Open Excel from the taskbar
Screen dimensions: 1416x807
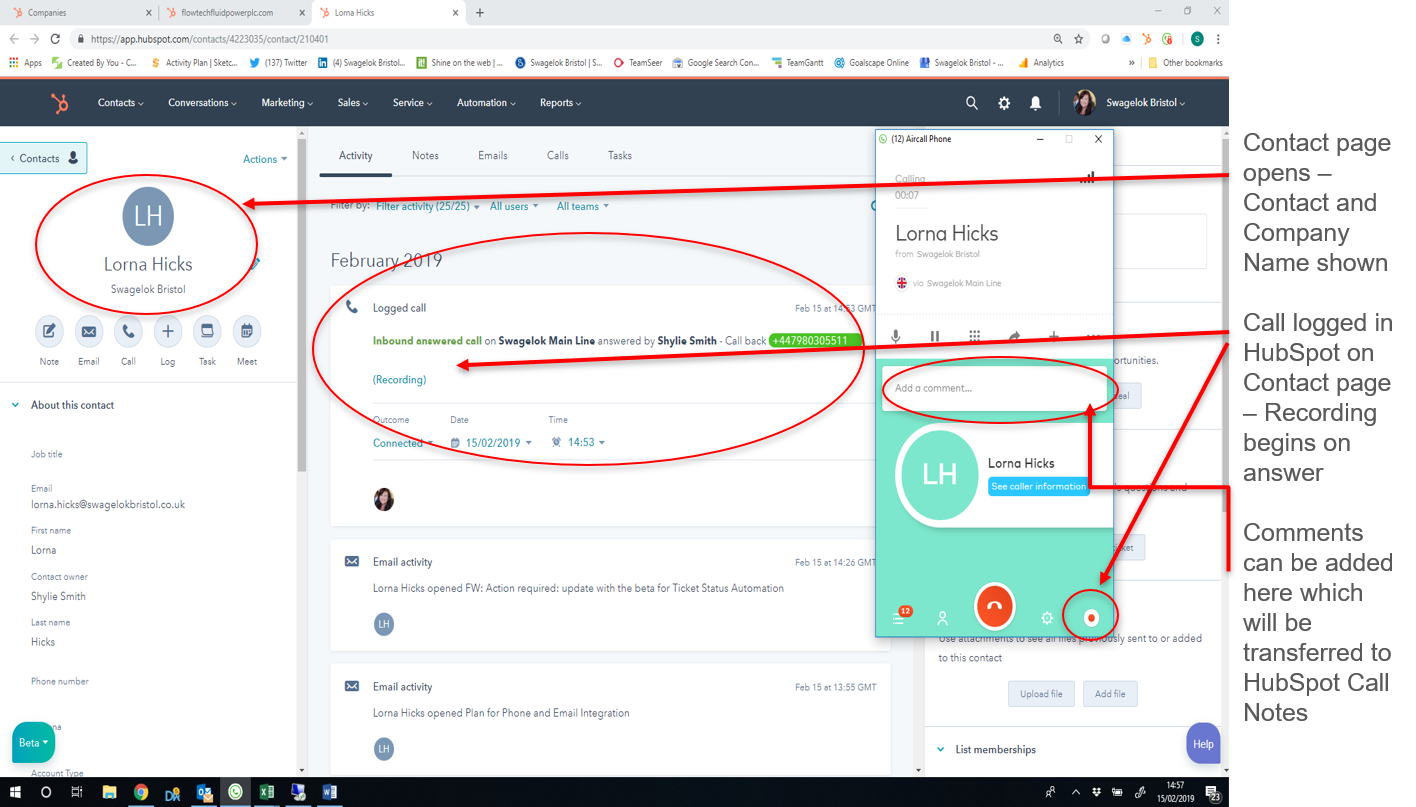point(267,793)
